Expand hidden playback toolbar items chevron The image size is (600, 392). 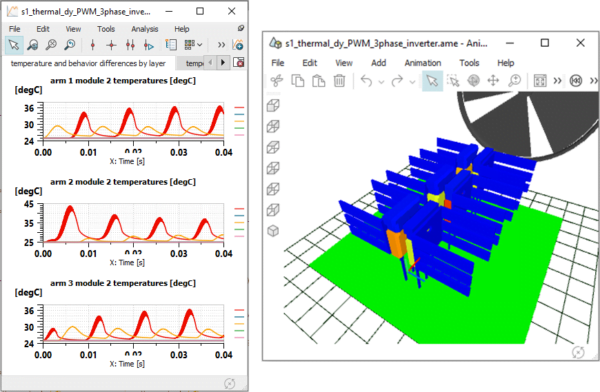[x=593, y=81]
